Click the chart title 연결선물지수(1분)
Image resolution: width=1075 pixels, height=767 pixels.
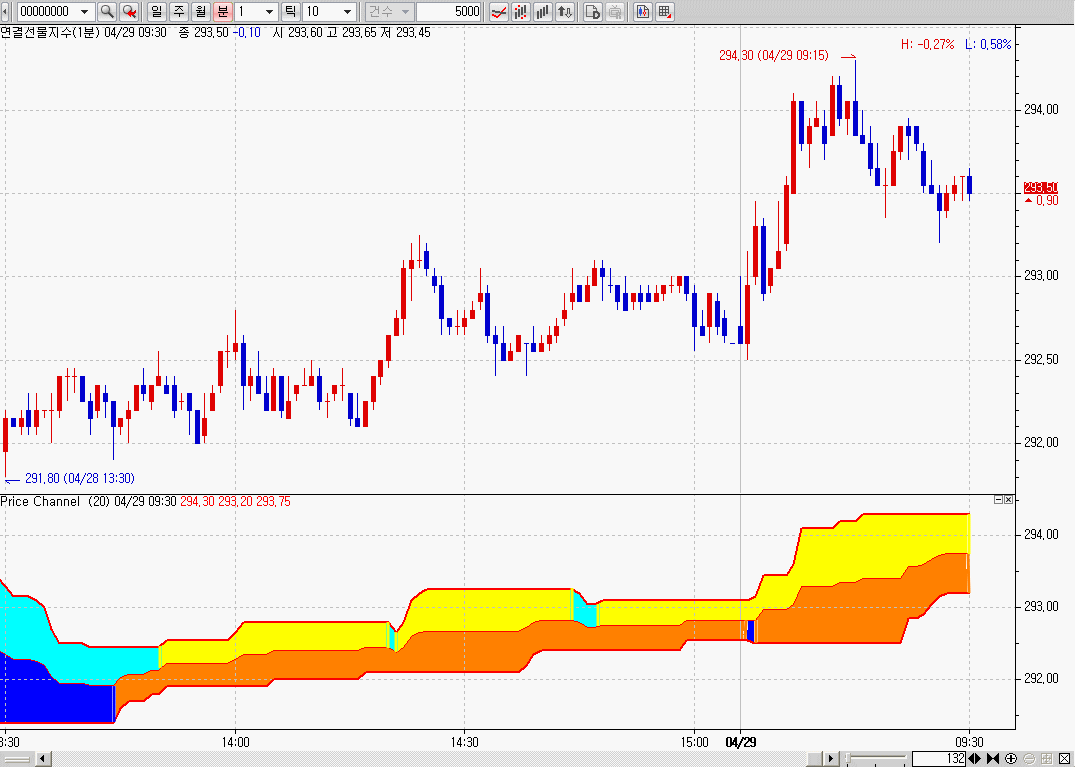(50, 32)
